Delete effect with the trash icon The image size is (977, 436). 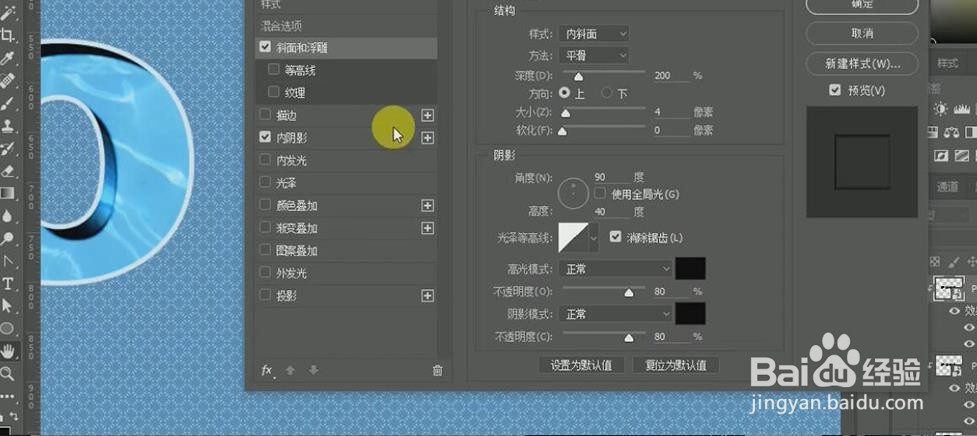click(x=437, y=371)
